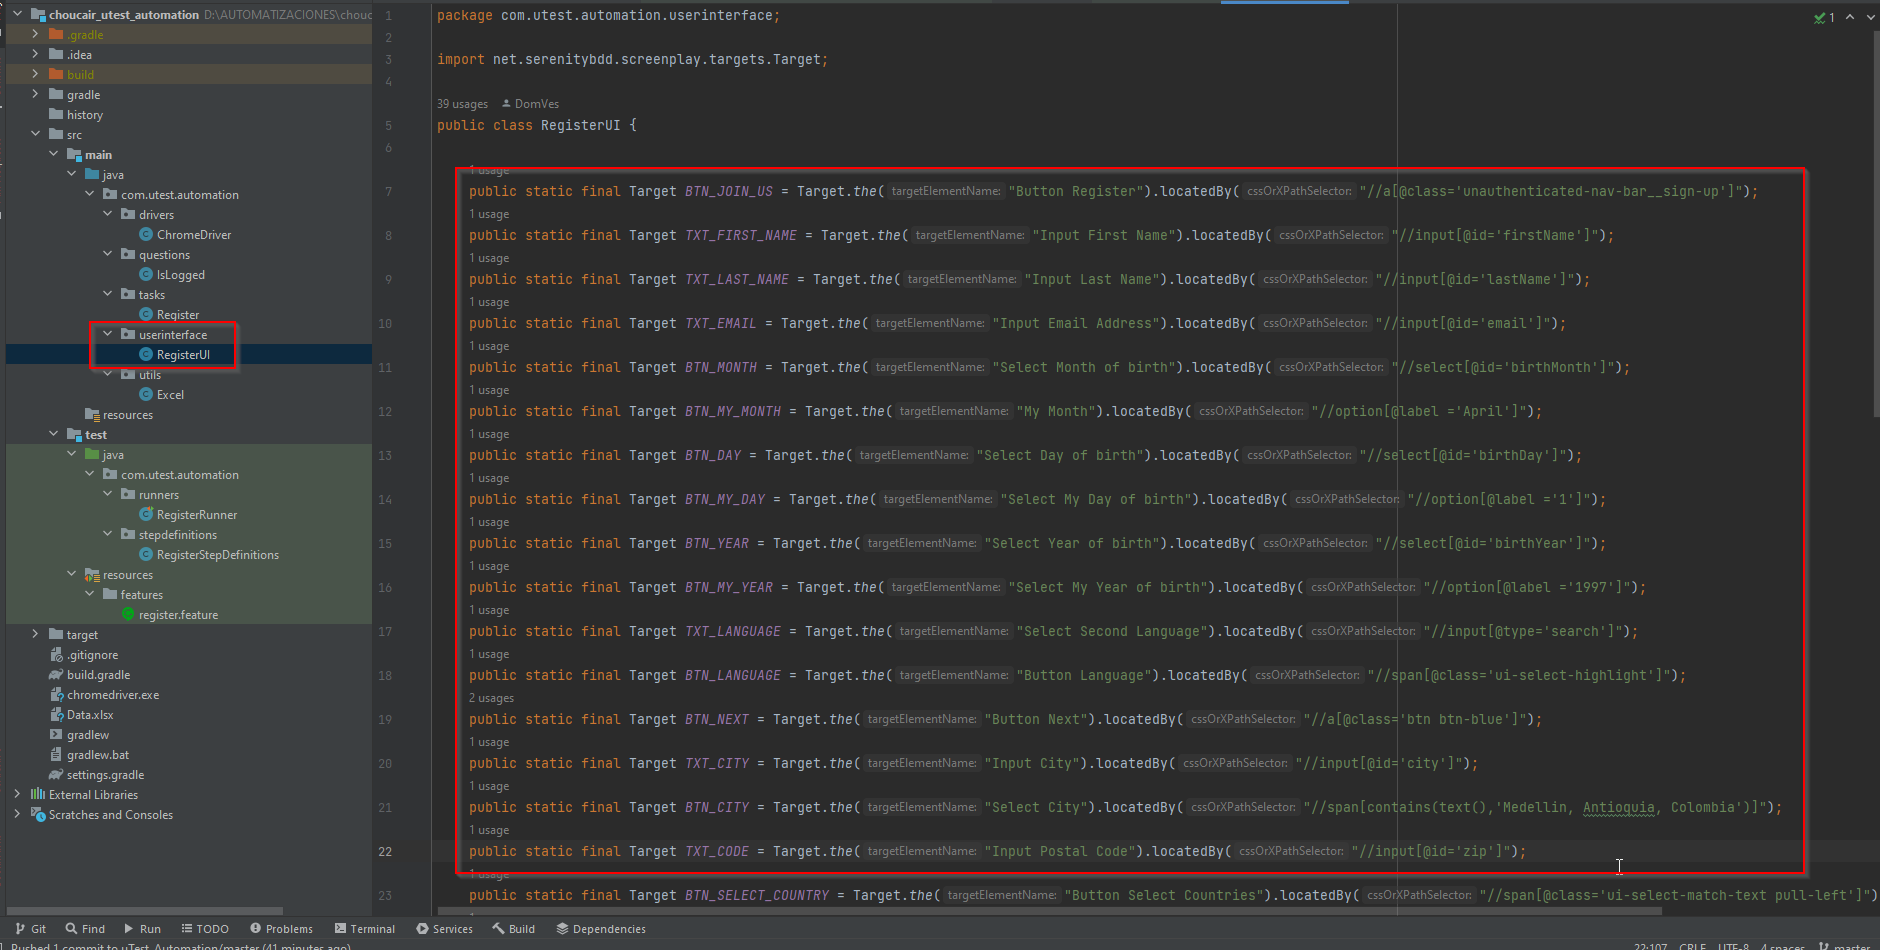The width and height of the screenshot is (1880, 950).
Task: Select the history folder
Action: coord(85,115)
